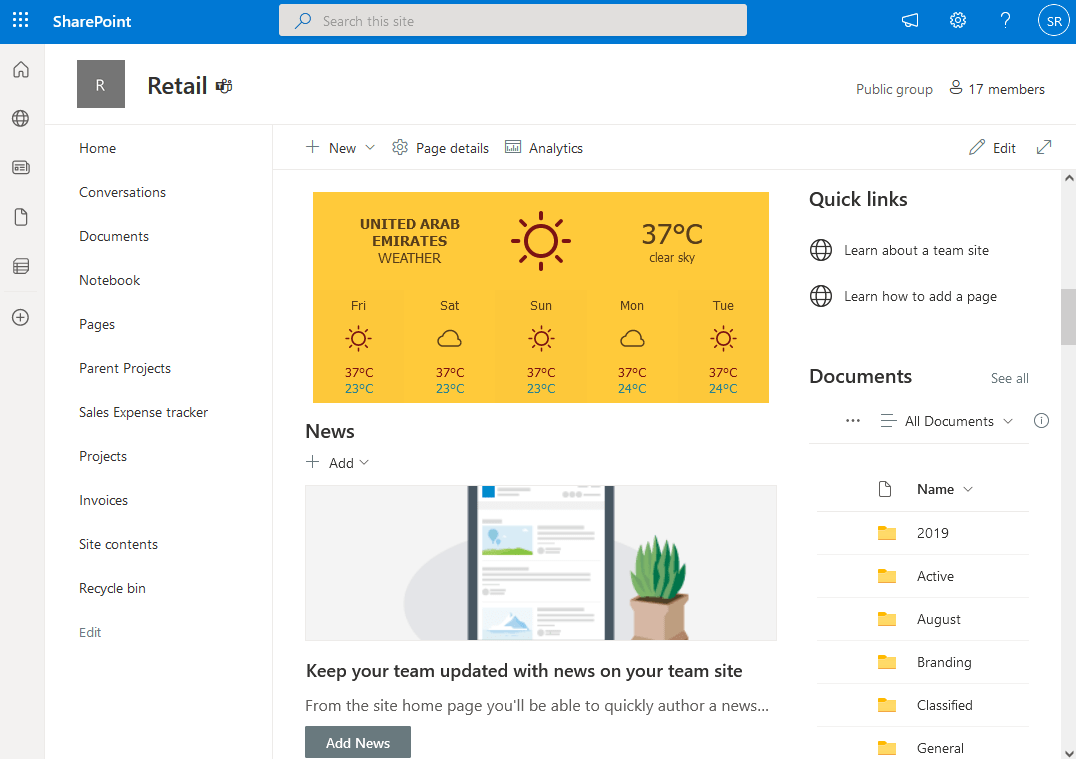Image resolution: width=1076 pixels, height=759 pixels.
Task: Open the info panel for All Documents
Action: (x=1041, y=421)
